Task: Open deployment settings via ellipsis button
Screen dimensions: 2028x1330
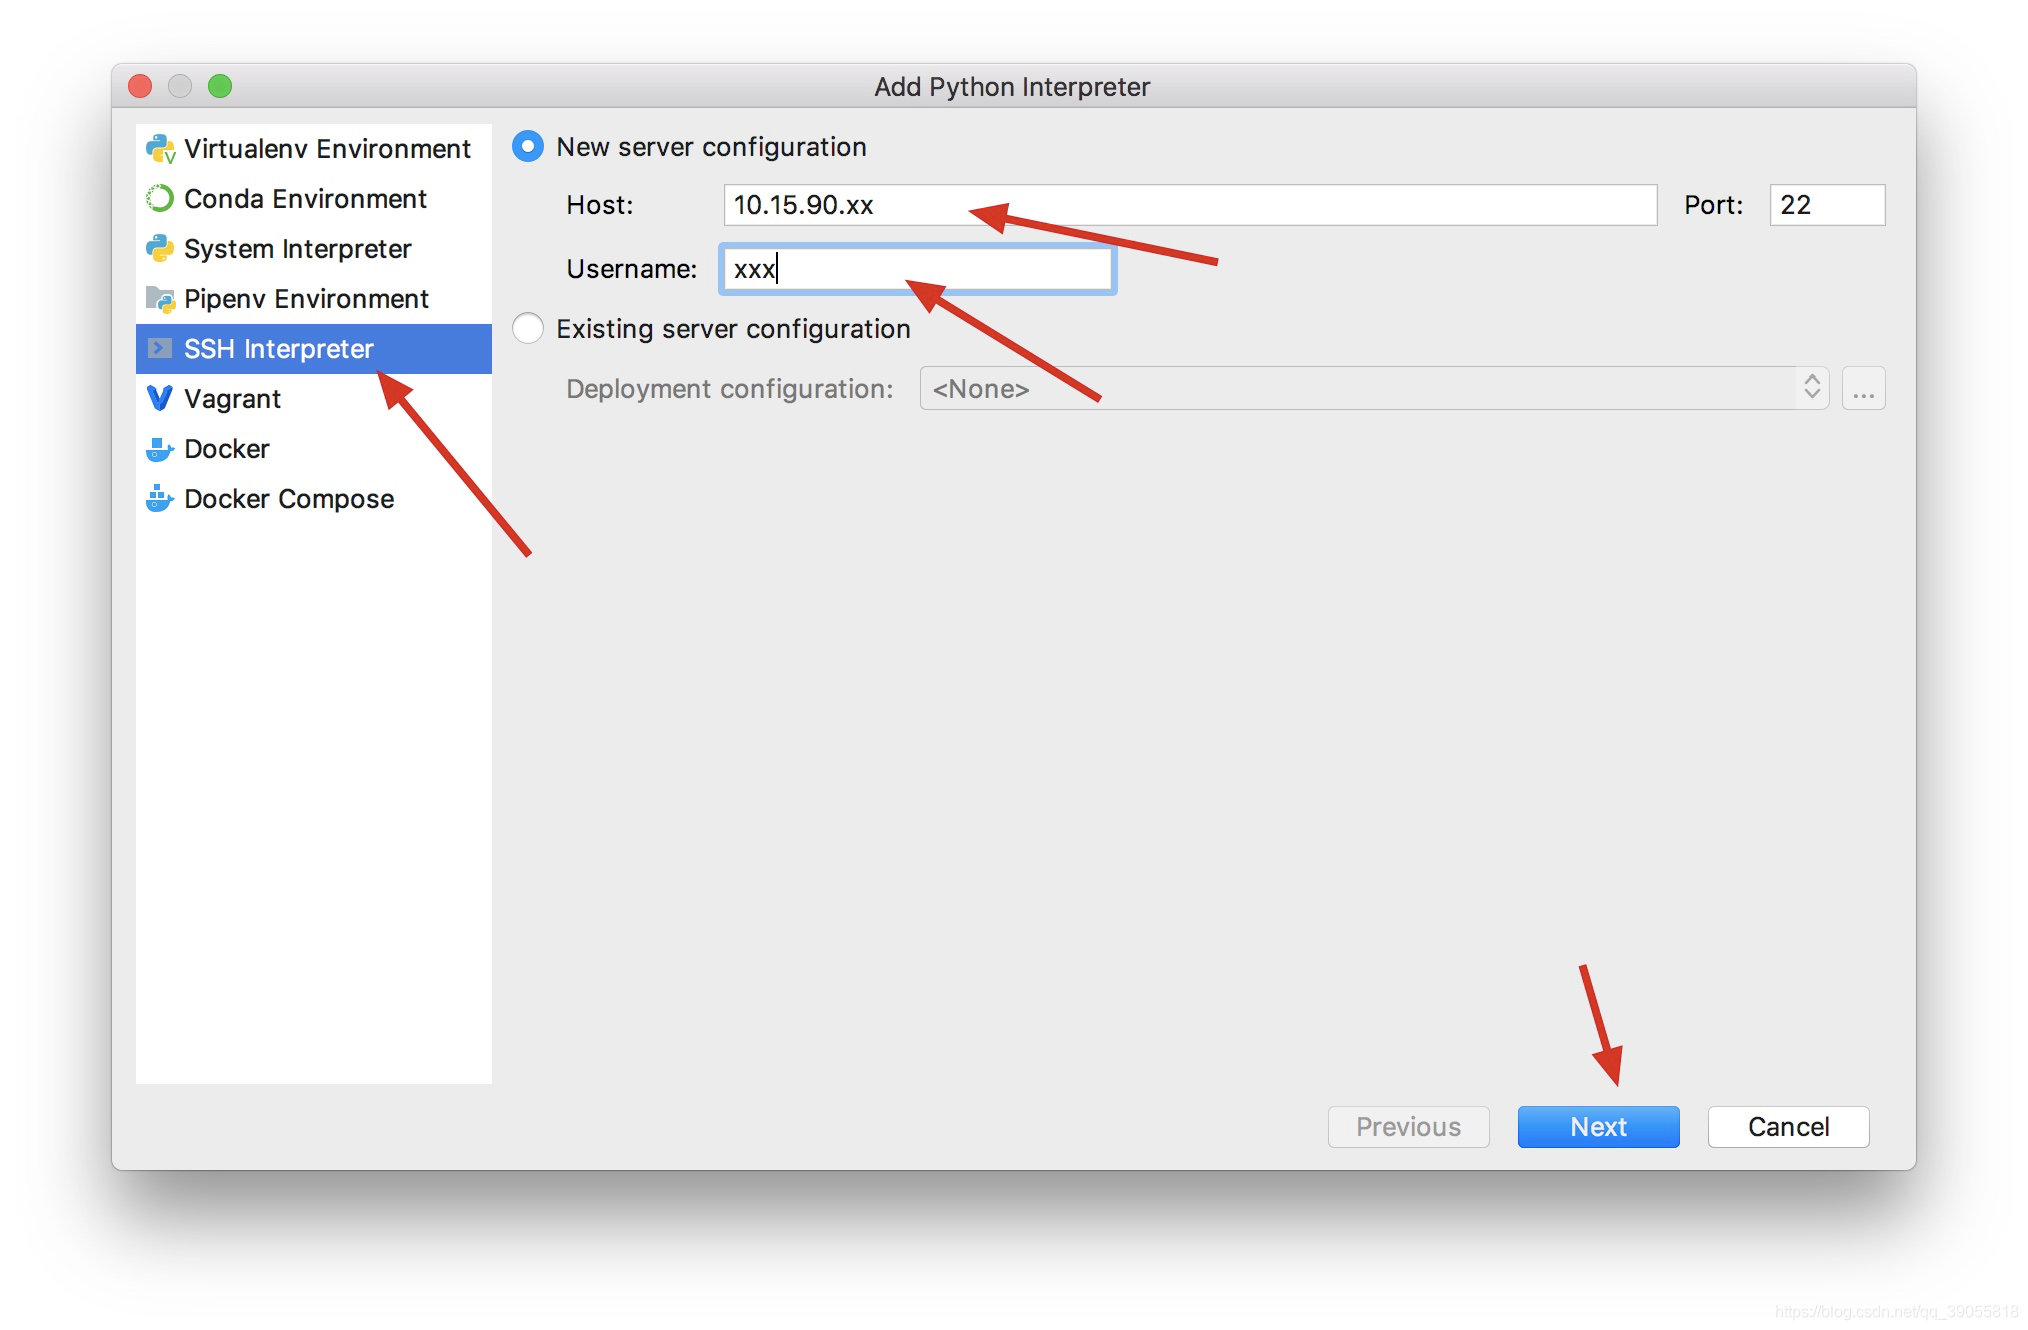Action: 1863,389
